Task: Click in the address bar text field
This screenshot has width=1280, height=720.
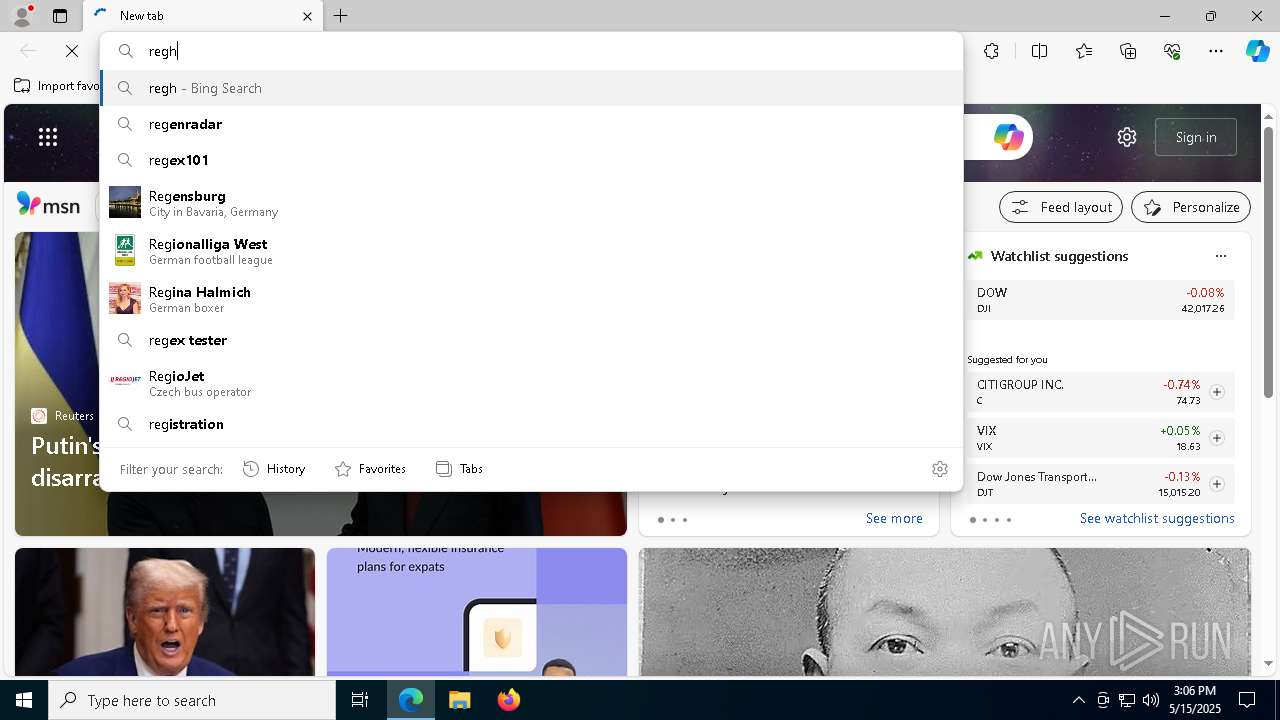Action: 550,51
